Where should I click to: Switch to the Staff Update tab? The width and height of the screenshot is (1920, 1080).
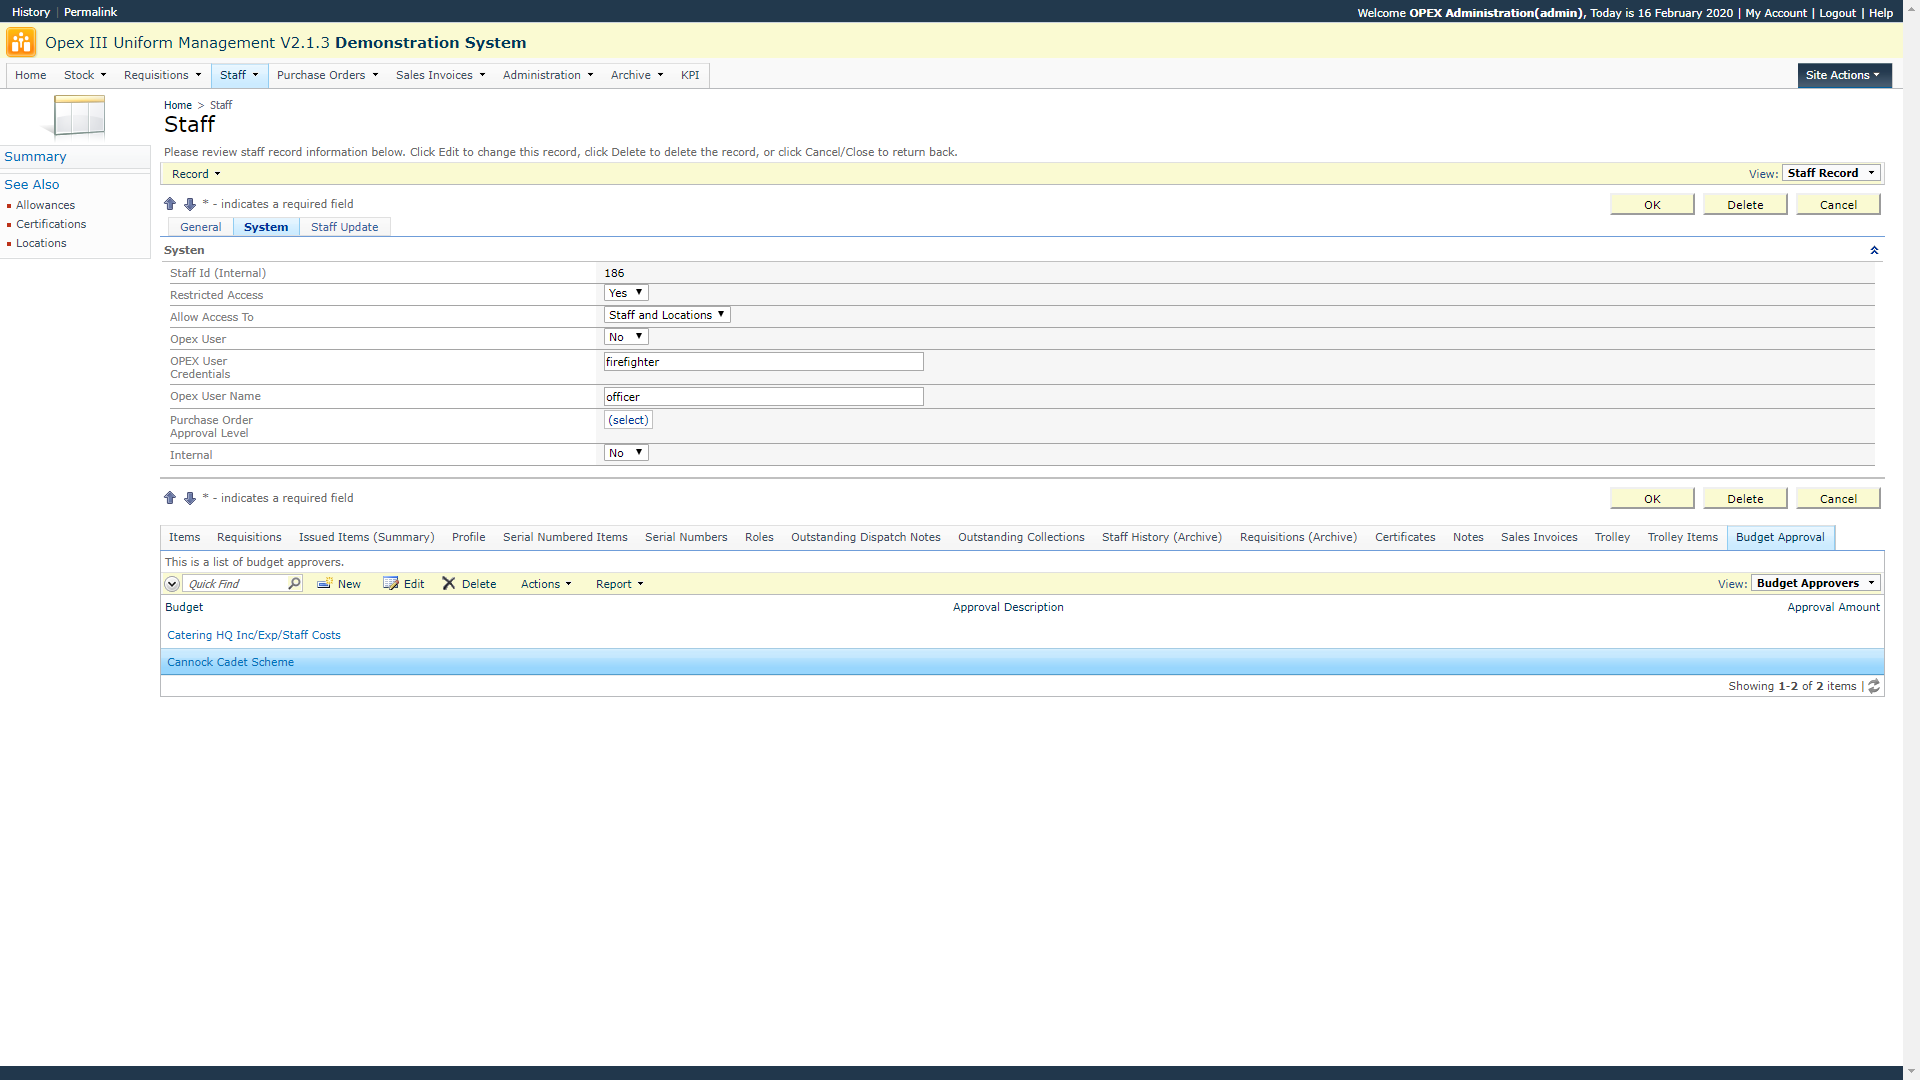click(x=344, y=227)
